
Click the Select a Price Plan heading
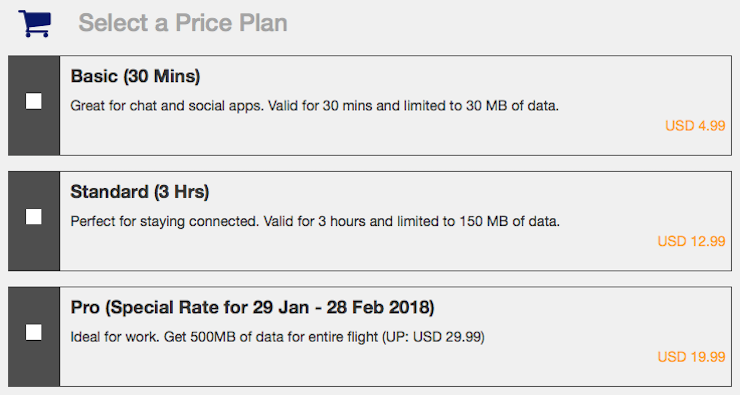coord(183,23)
